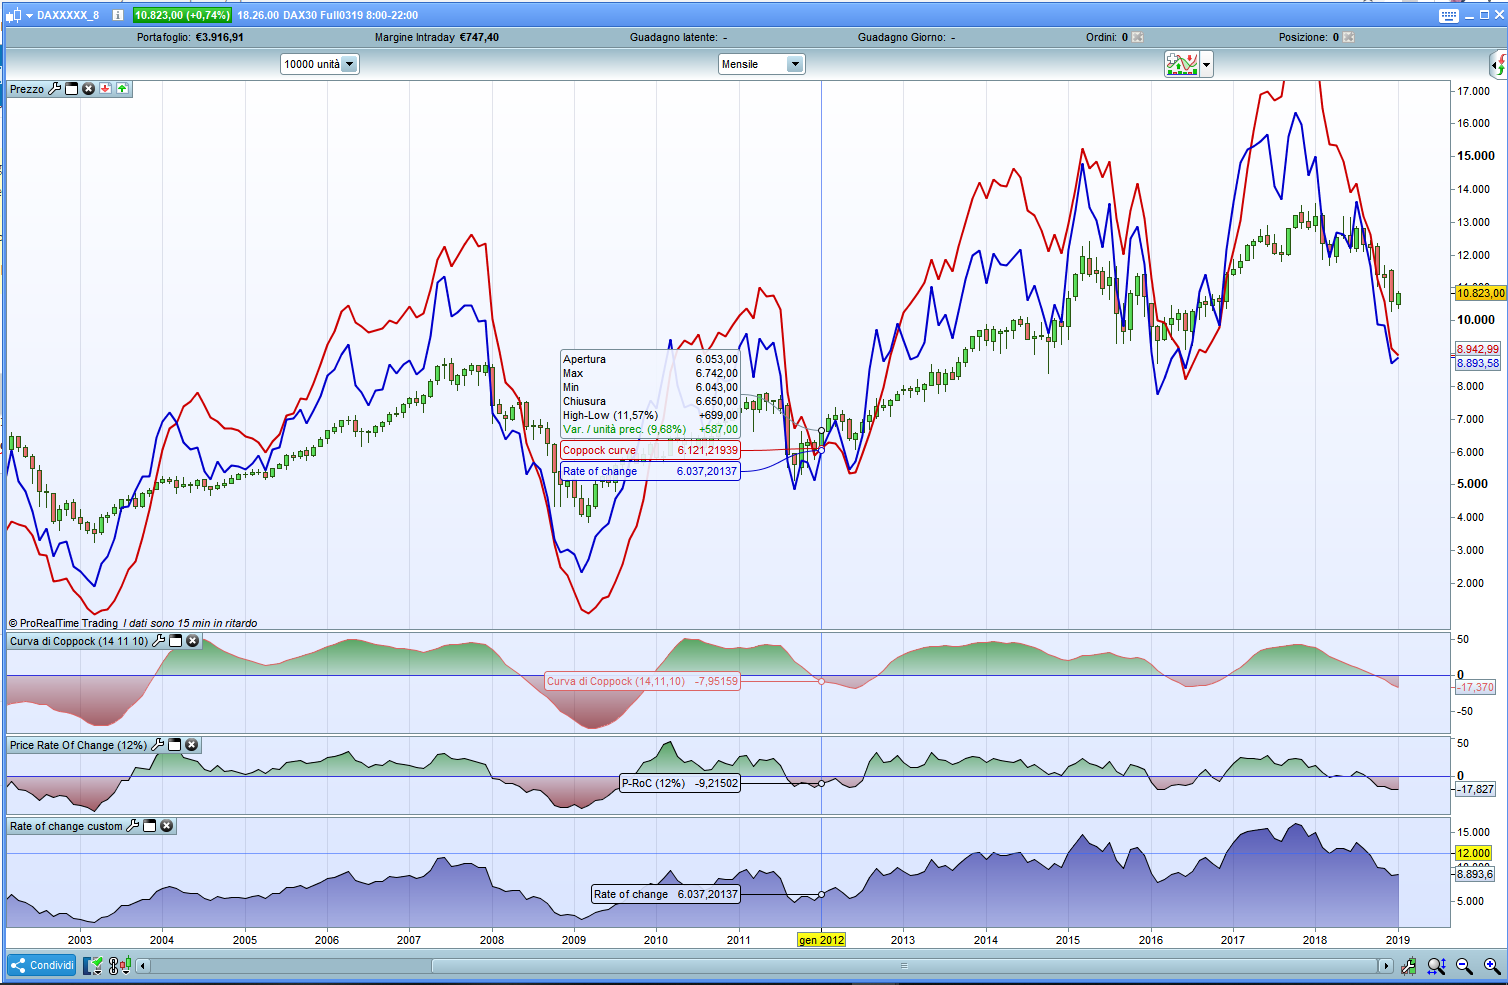Maximize the Rate of change custom panel
1508x985 pixels.
pyautogui.click(x=150, y=826)
